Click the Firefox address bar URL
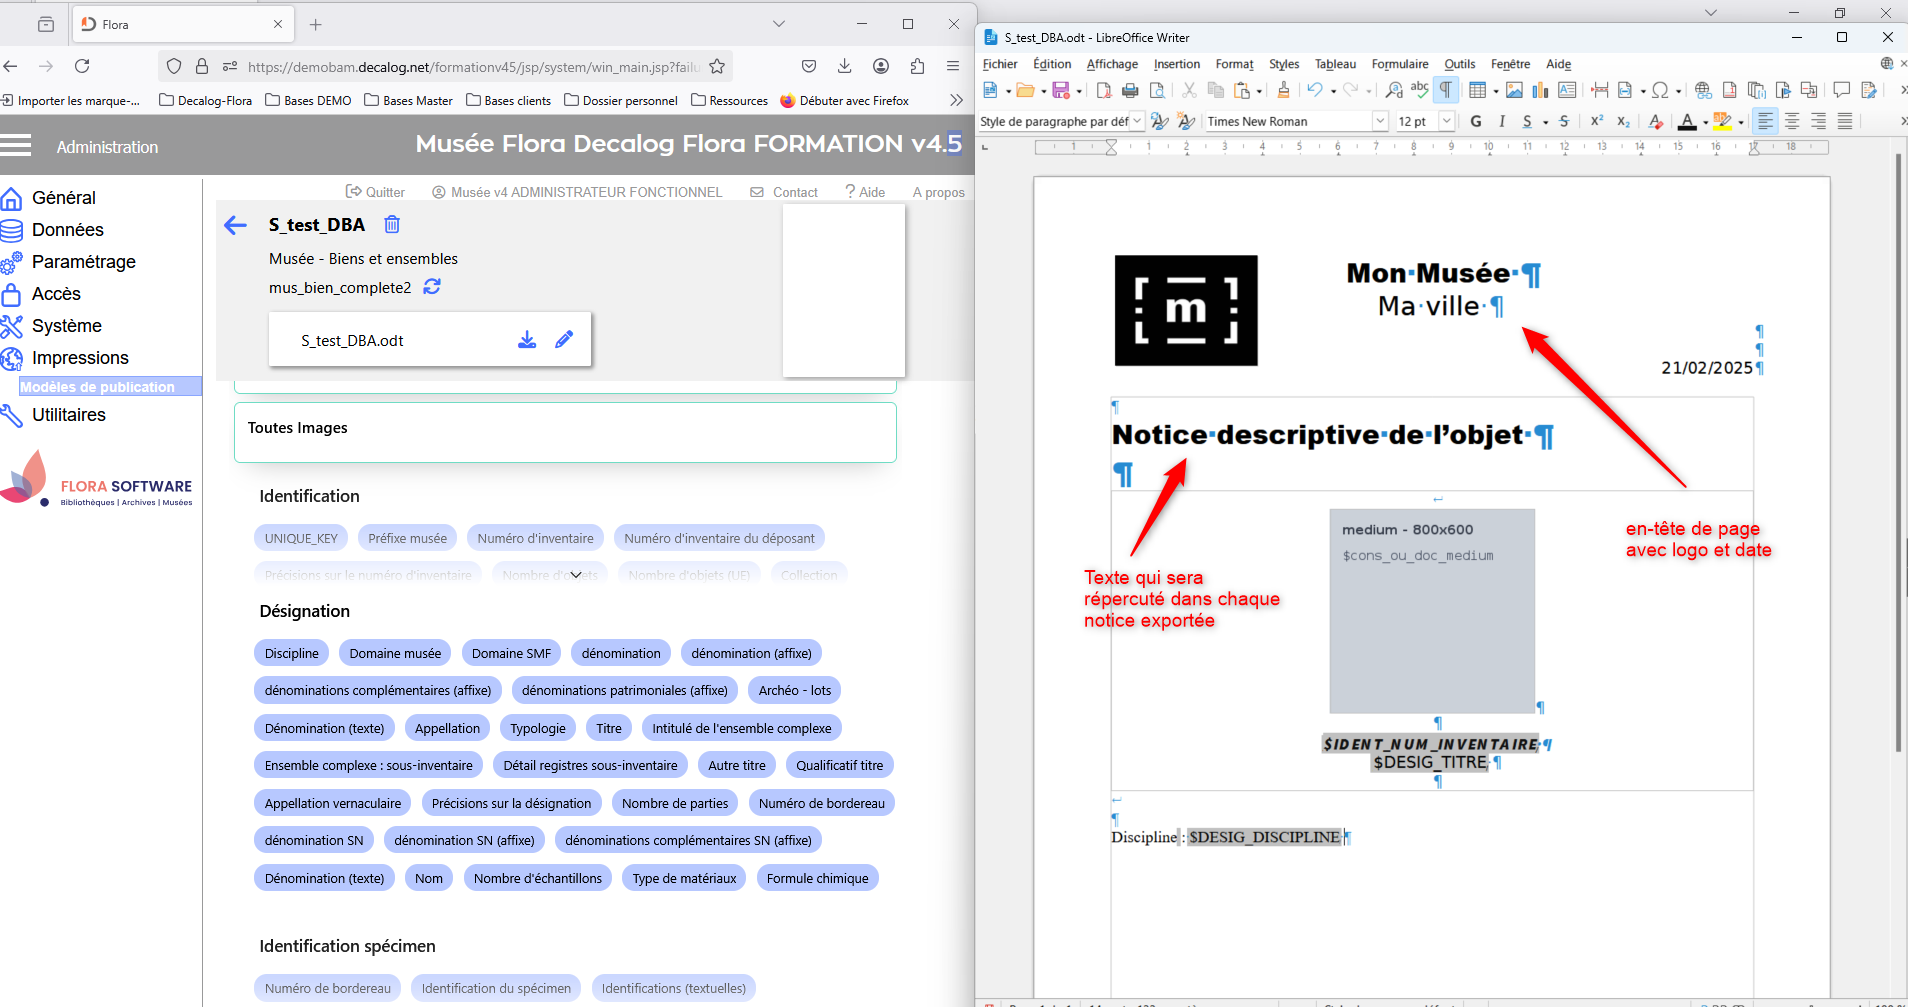 [472, 67]
